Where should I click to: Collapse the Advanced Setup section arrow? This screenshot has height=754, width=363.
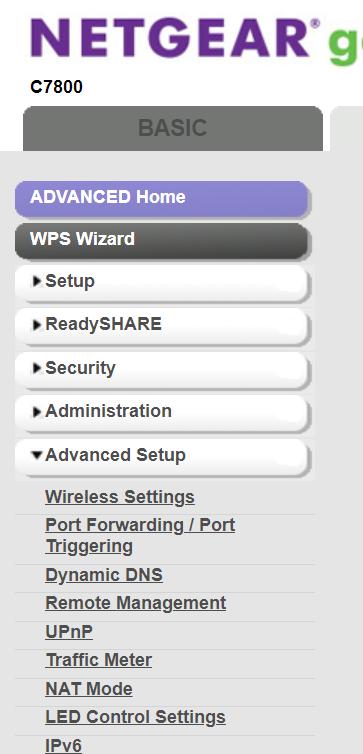pos(37,455)
